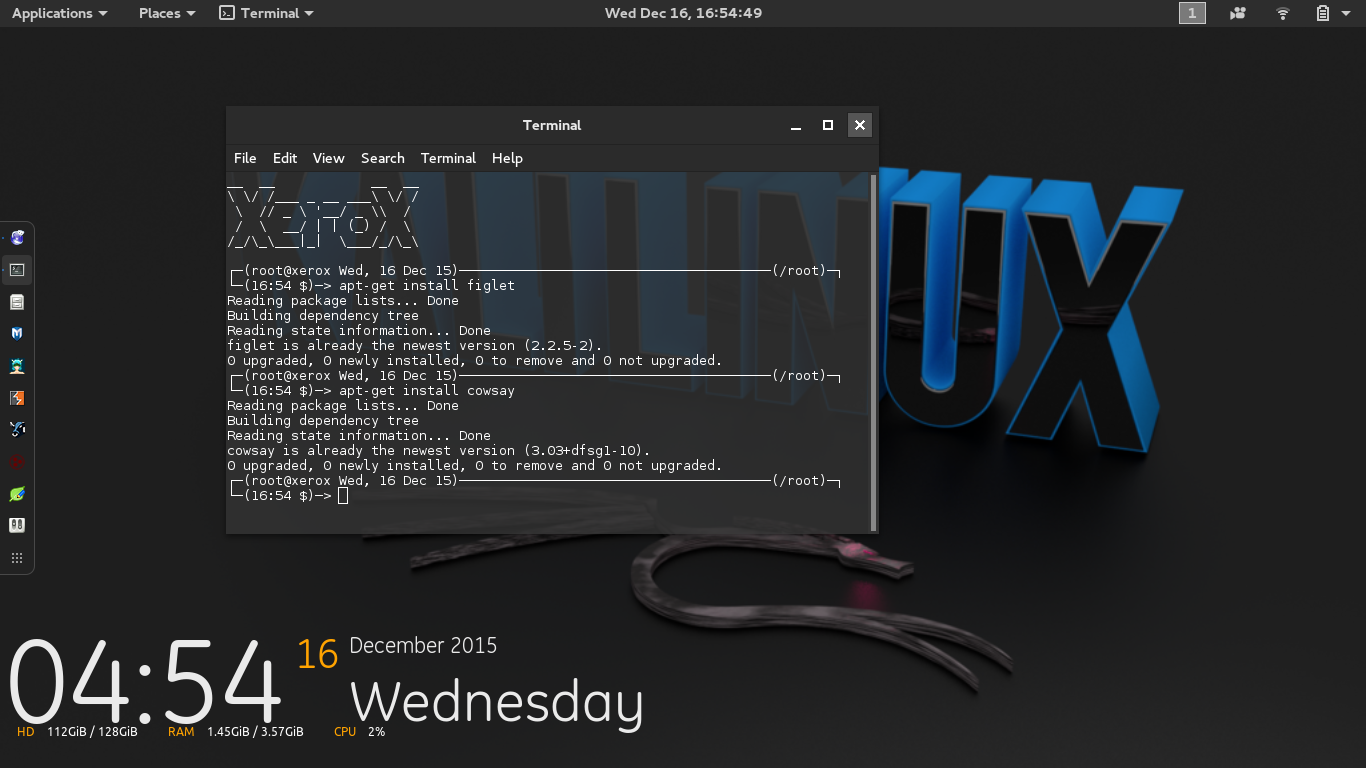Open Wireshark from the dock
This screenshot has height=768, width=1366.
(17, 429)
